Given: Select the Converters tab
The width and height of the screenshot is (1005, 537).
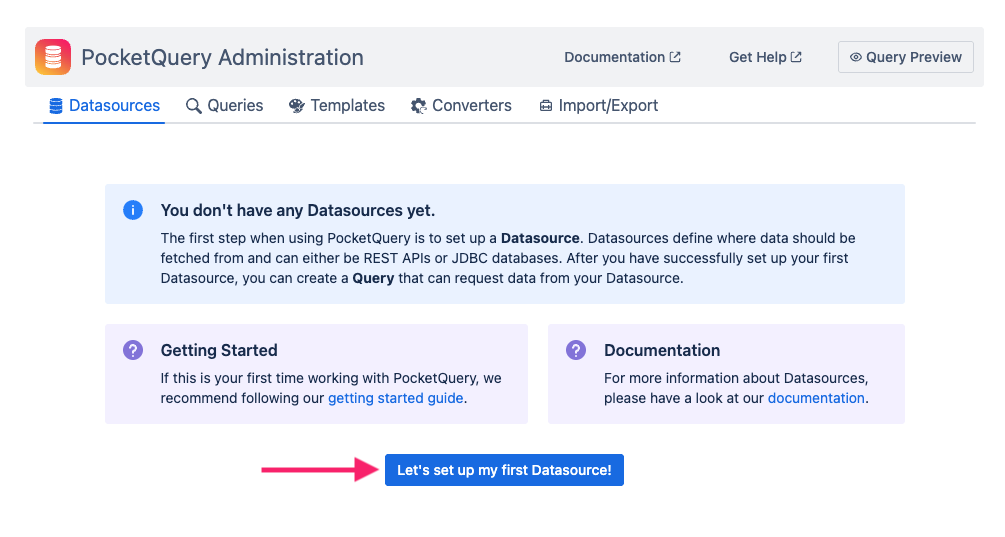Looking at the screenshot, I should coord(471,106).
